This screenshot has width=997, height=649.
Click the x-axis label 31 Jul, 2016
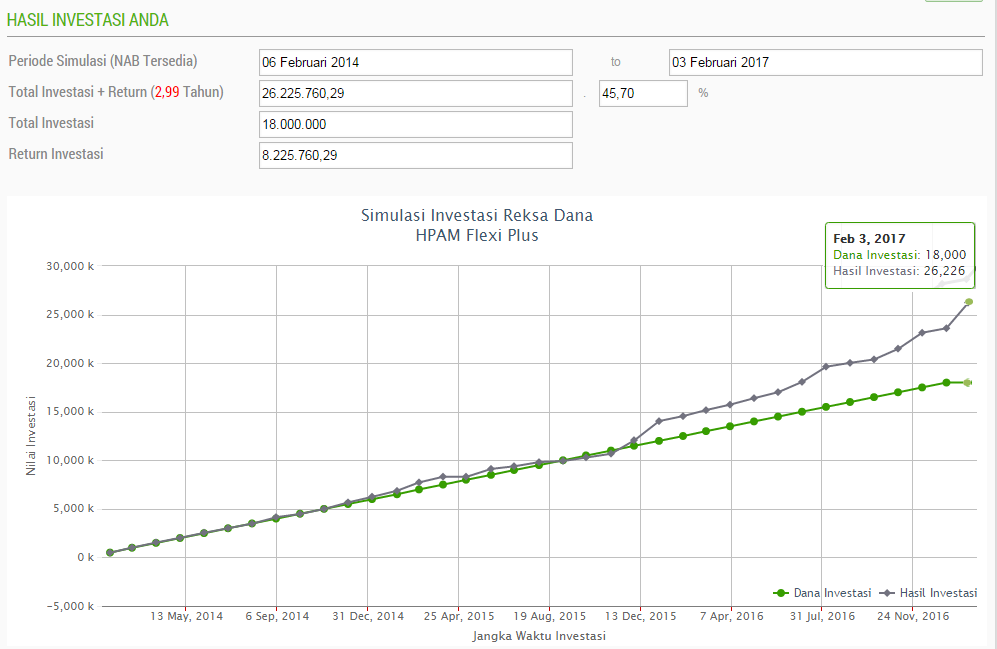tap(823, 616)
